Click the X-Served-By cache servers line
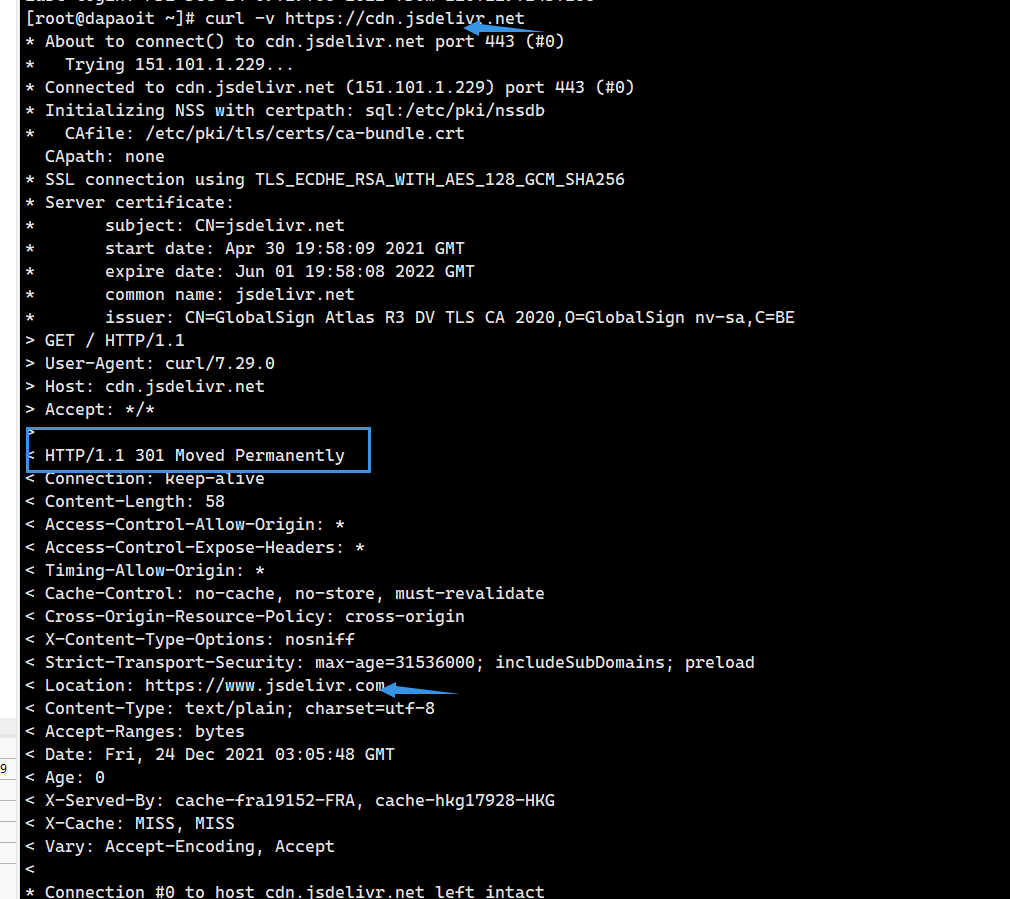Viewport: 1010px width, 899px height. (290, 800)
